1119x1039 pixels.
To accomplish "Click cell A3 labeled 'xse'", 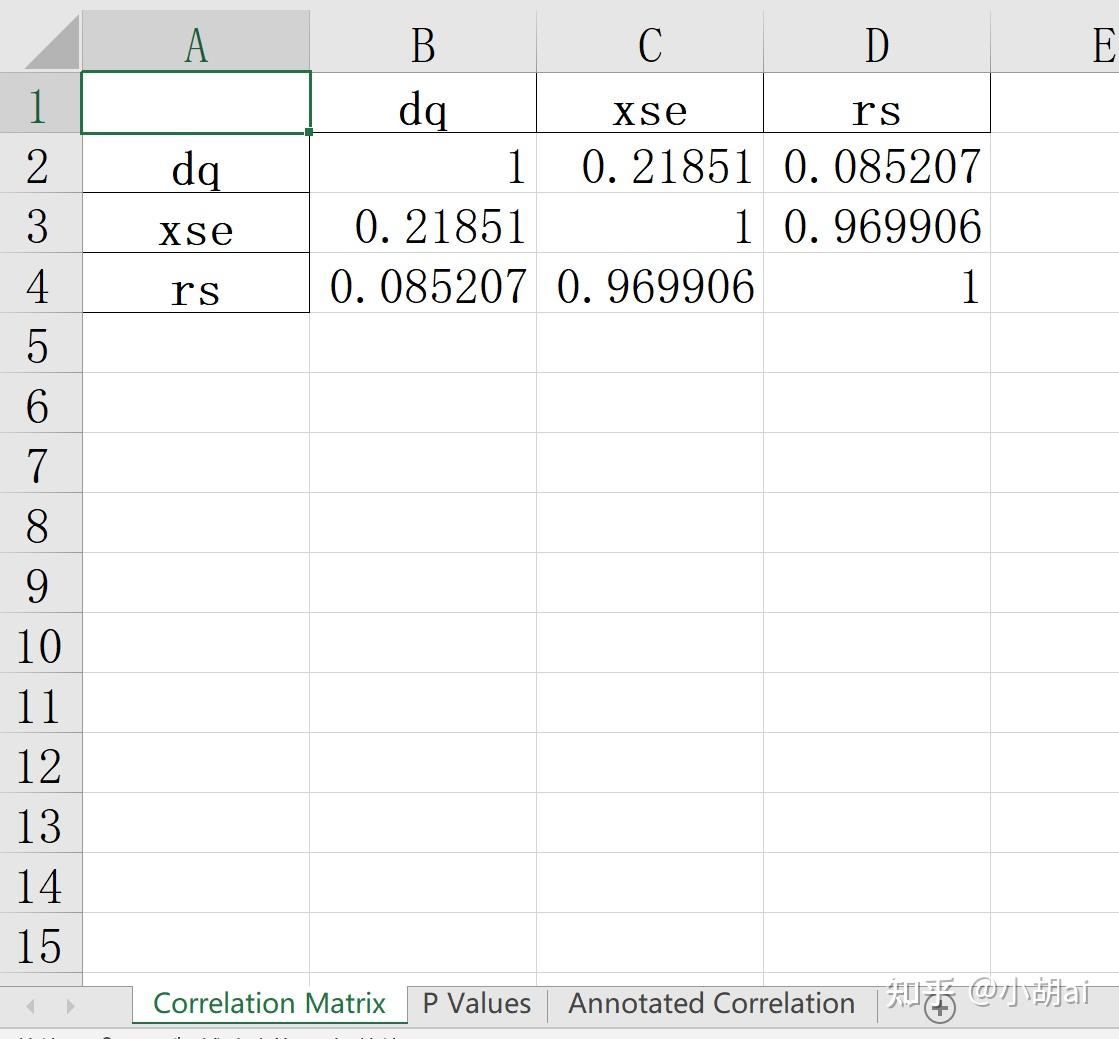I will (196, 223).
